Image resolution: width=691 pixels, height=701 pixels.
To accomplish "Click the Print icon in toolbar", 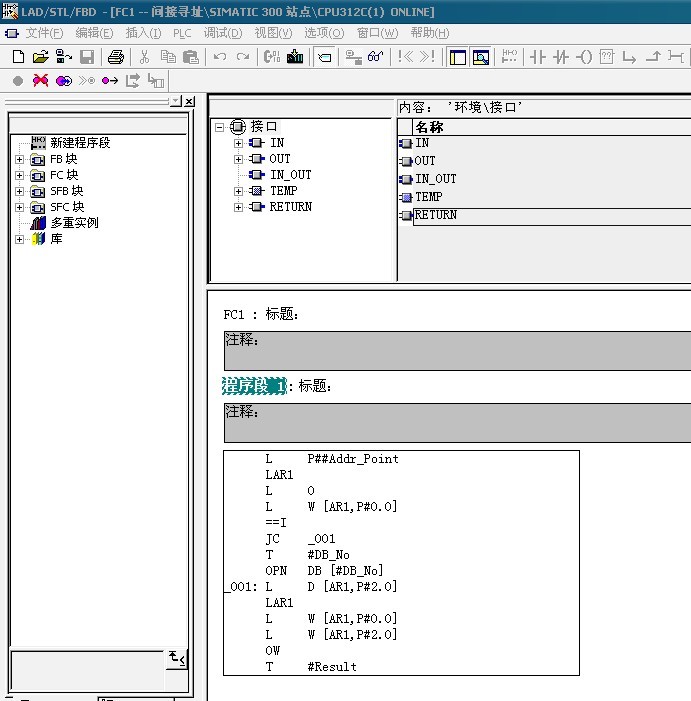I will (x=116, y=57).
